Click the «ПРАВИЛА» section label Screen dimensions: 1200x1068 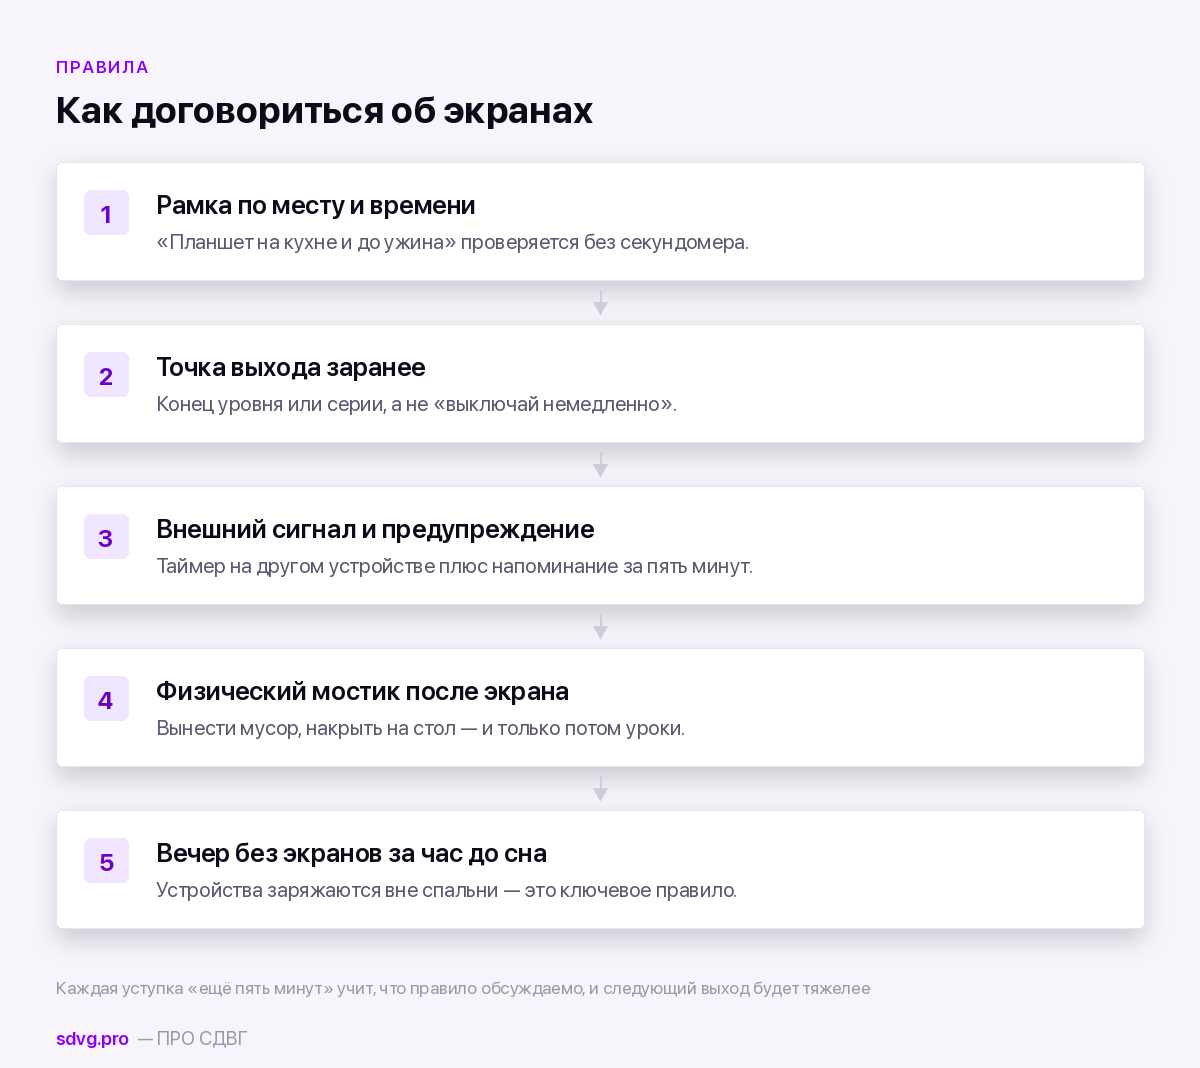pos(102,67)
